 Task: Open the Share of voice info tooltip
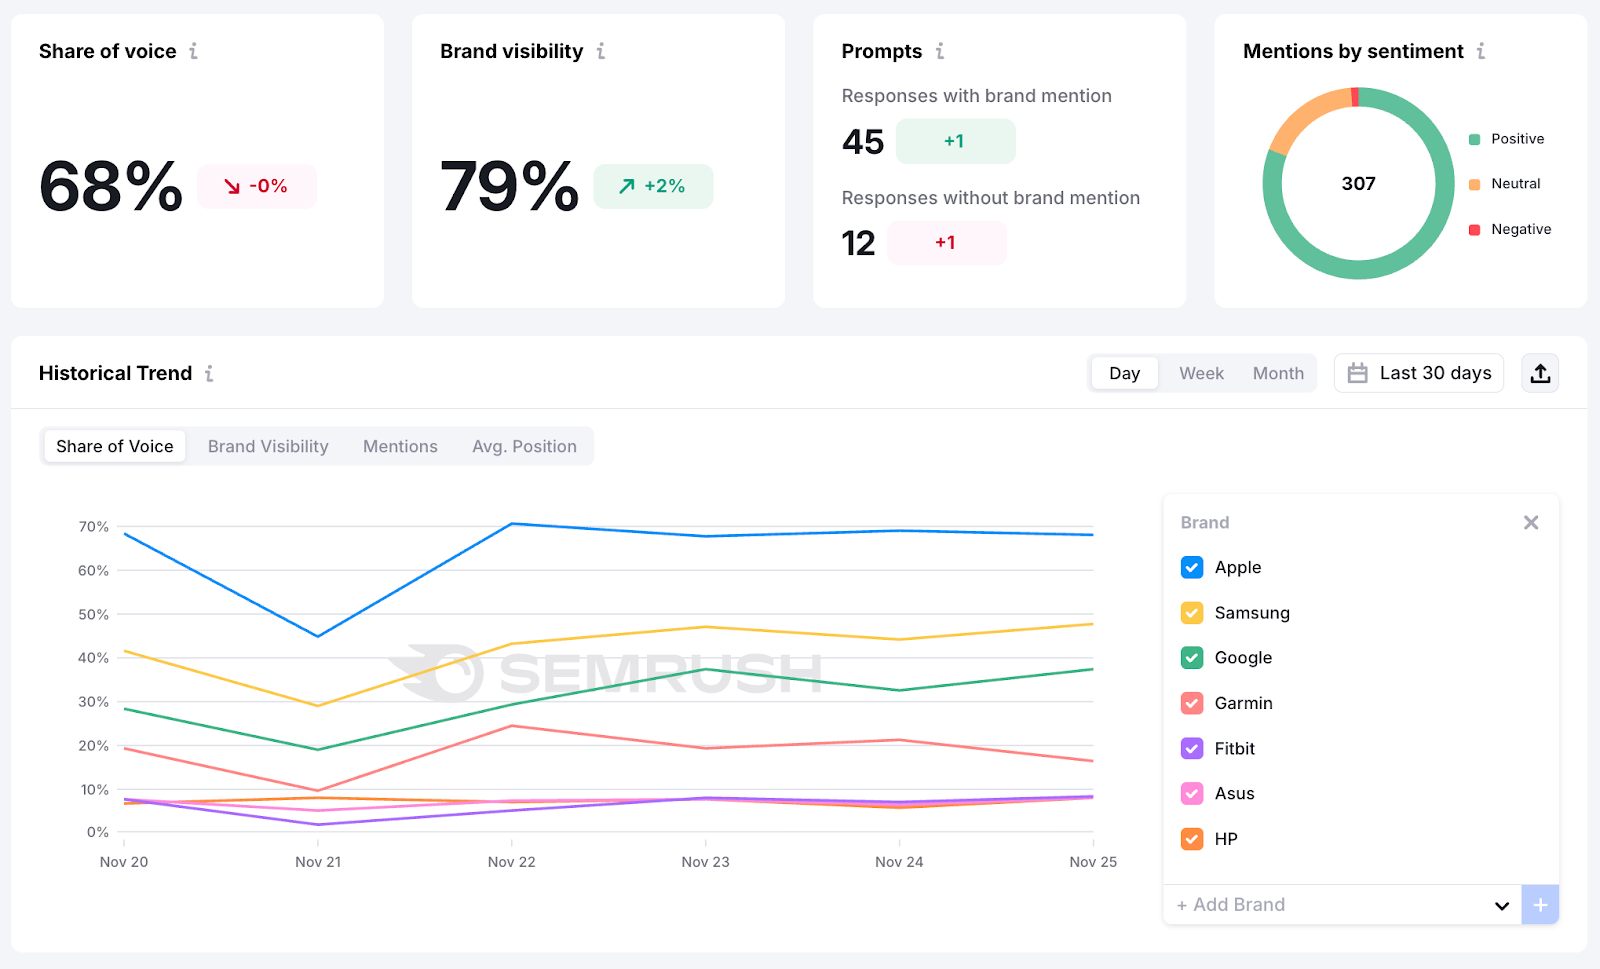tap(195, 51)
